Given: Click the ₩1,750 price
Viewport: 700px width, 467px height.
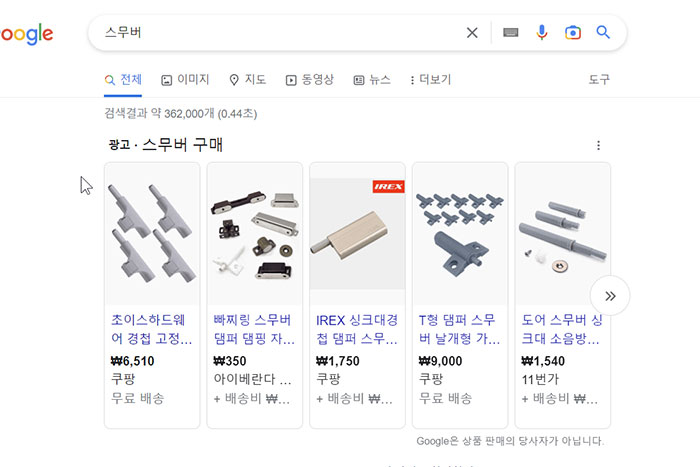Looking at the screenshot, I should tap(338, 361).
